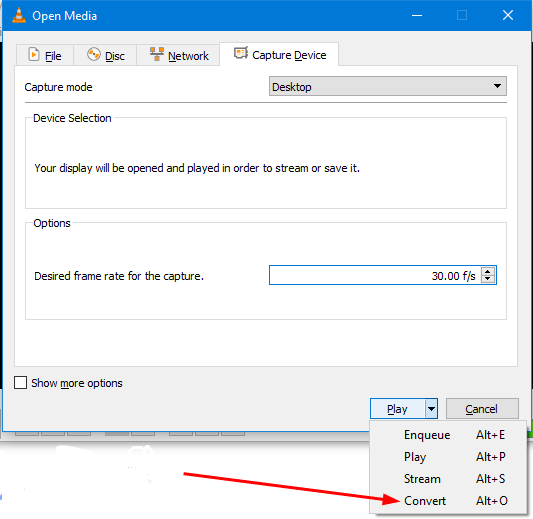Viewport: 533px width, 519px height.
Task: Click the File tab's play-file icon
Action: [x=34, y=54]
